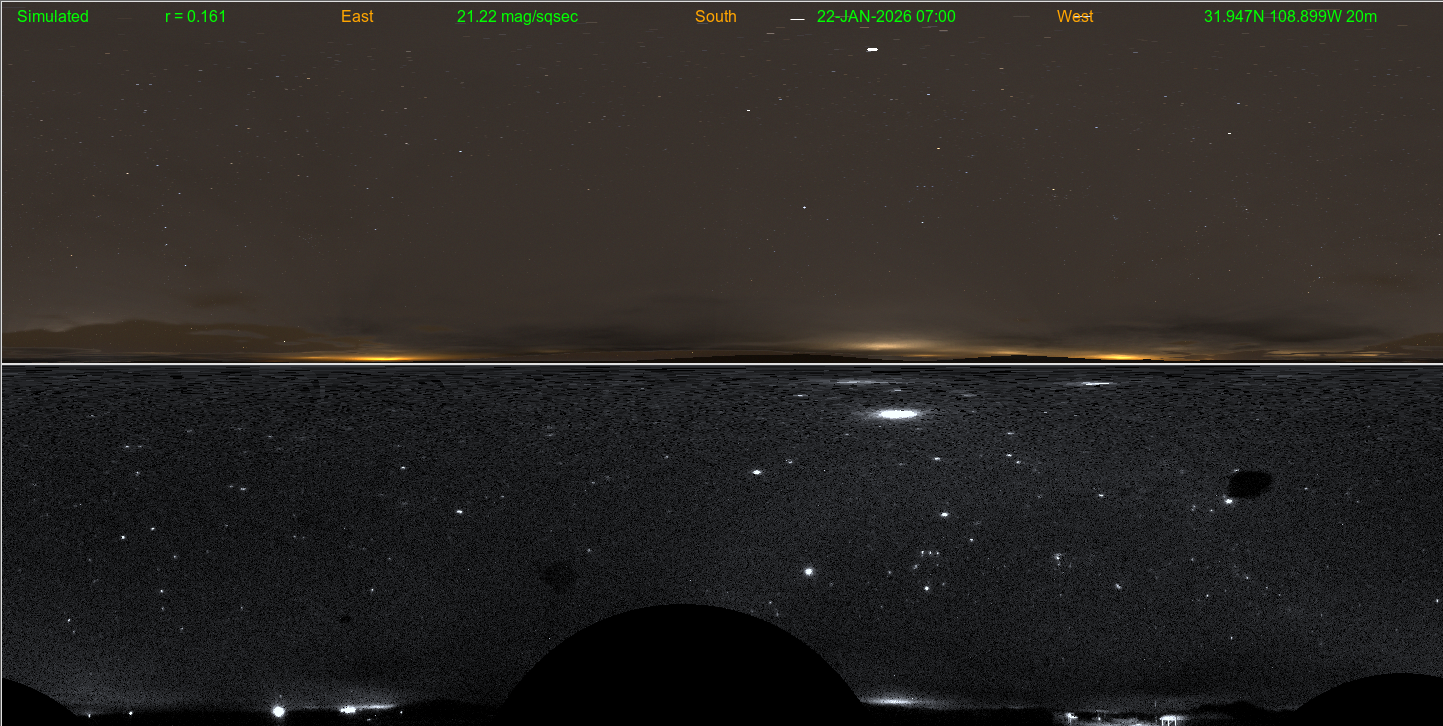Click the orange West direction marker
1443x726 pixels.
point(1075,17)
